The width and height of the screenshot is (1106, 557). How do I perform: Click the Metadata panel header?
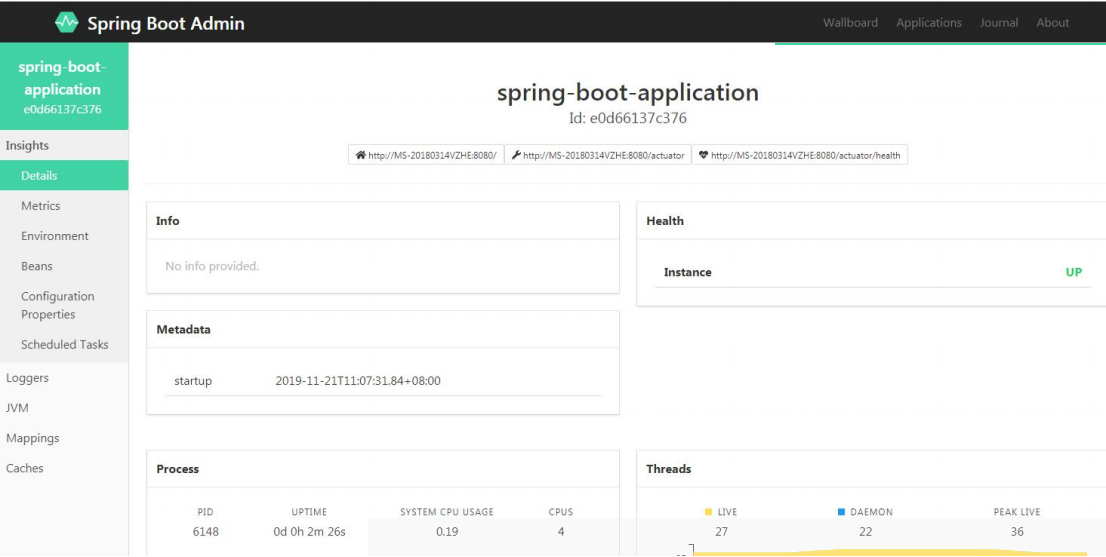[x=383, y=329]
